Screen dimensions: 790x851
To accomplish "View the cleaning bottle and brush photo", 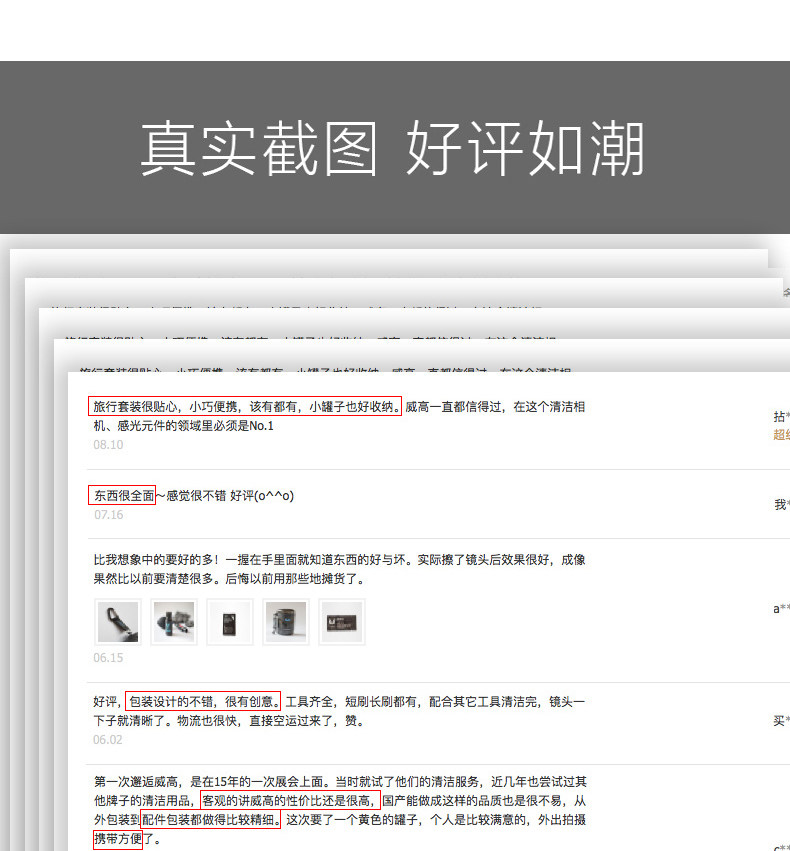I will click(x=174, y=622).
